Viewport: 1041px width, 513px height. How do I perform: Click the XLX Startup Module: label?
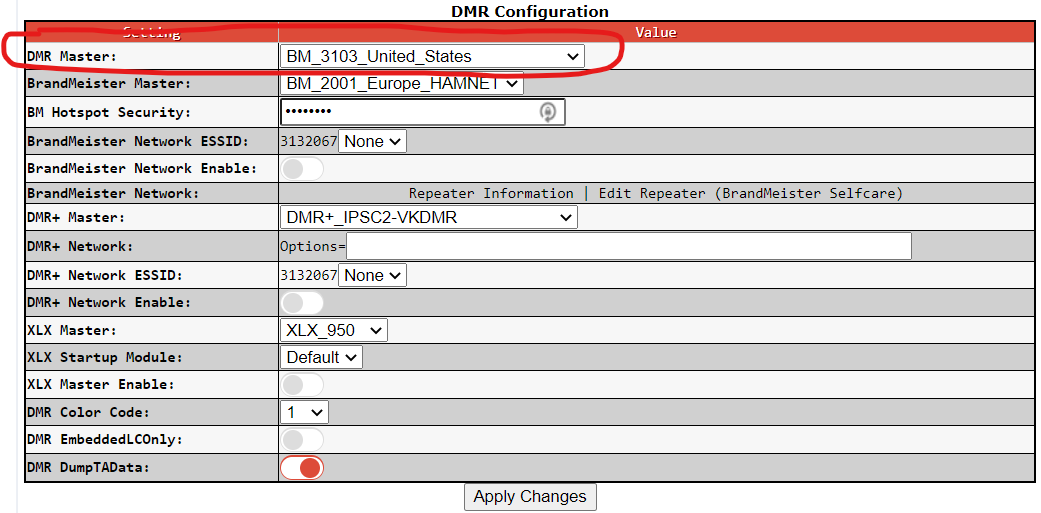click(105, 357)
